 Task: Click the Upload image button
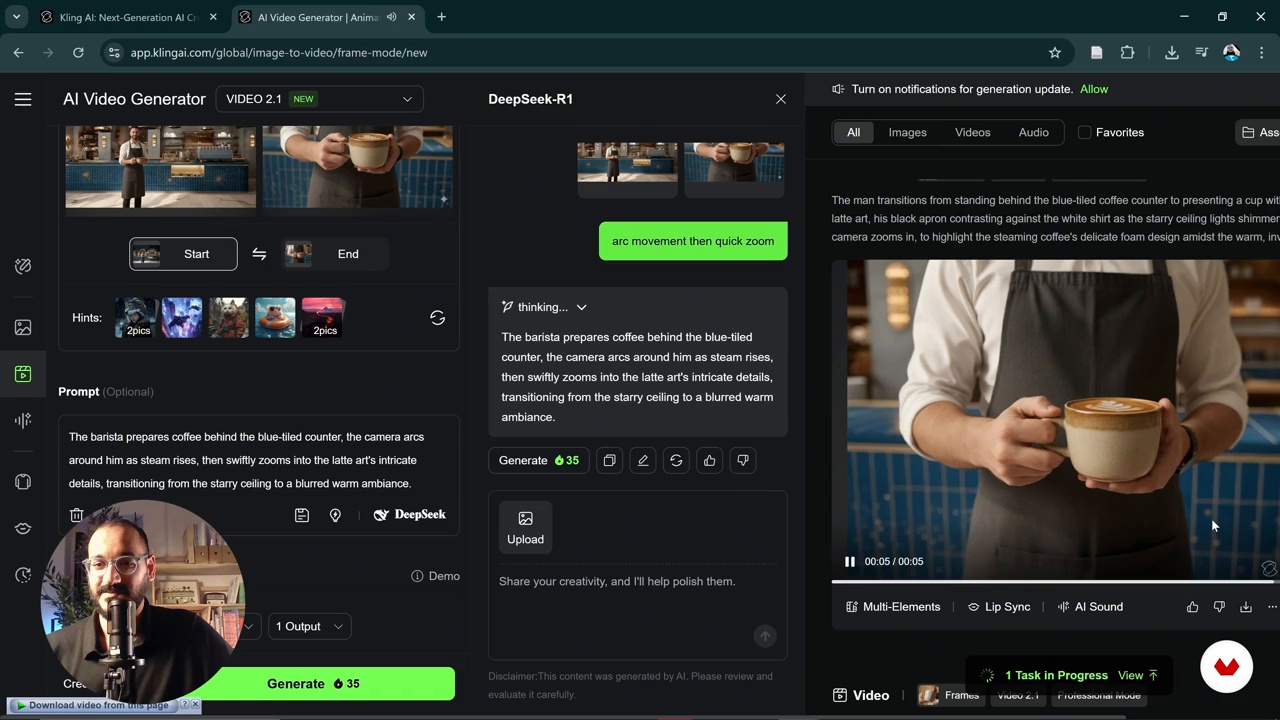tap(525, 527)
